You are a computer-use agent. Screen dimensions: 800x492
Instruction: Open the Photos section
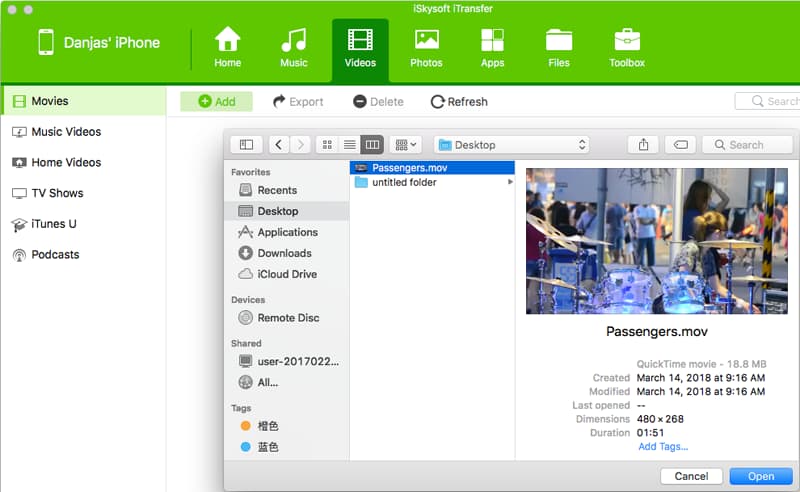point(426,40)
